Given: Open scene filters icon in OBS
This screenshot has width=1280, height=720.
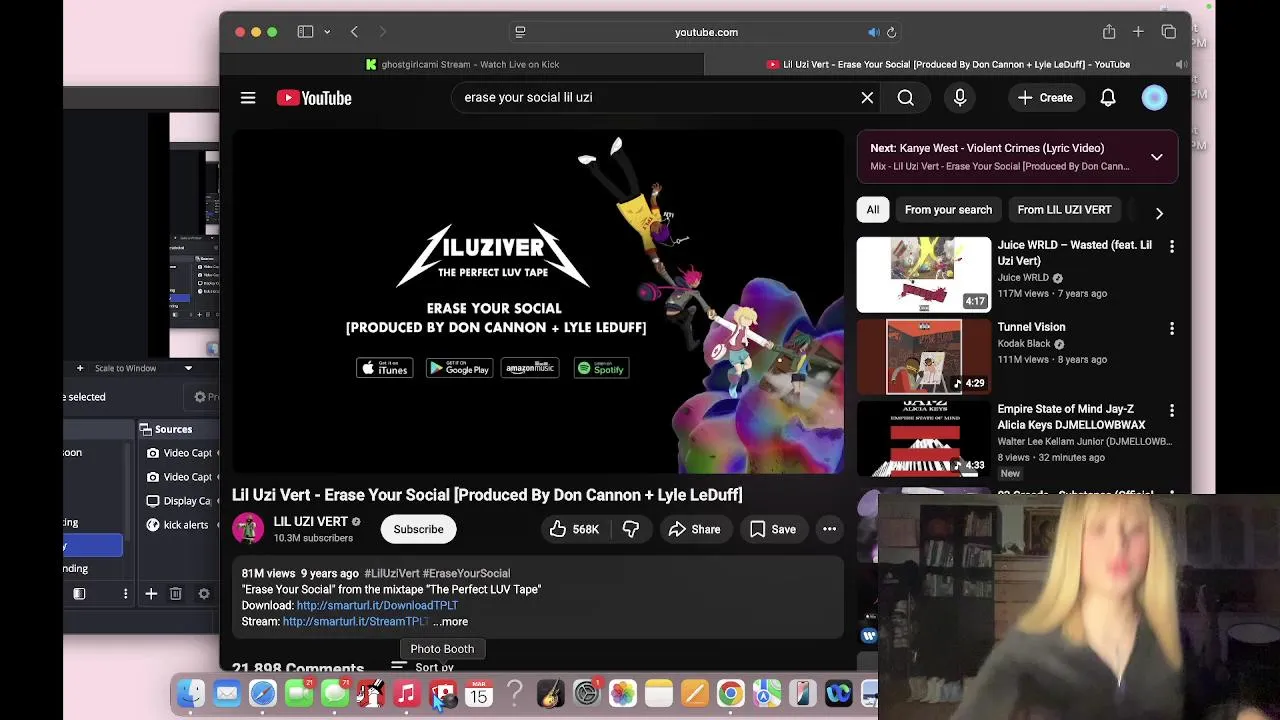Looking at the screenshot, I should (x=79, y=594).
